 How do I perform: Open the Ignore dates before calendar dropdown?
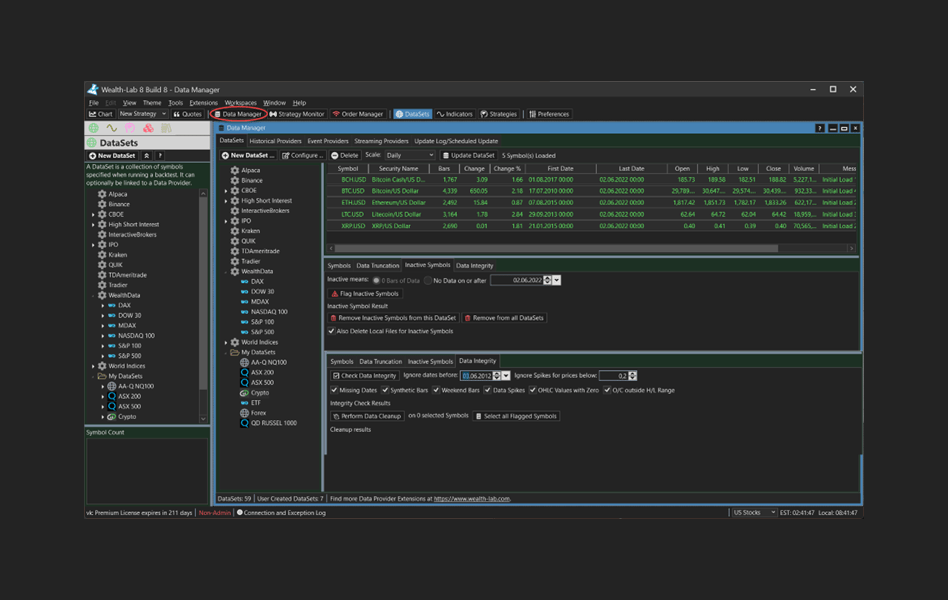(x=506, y=376)
